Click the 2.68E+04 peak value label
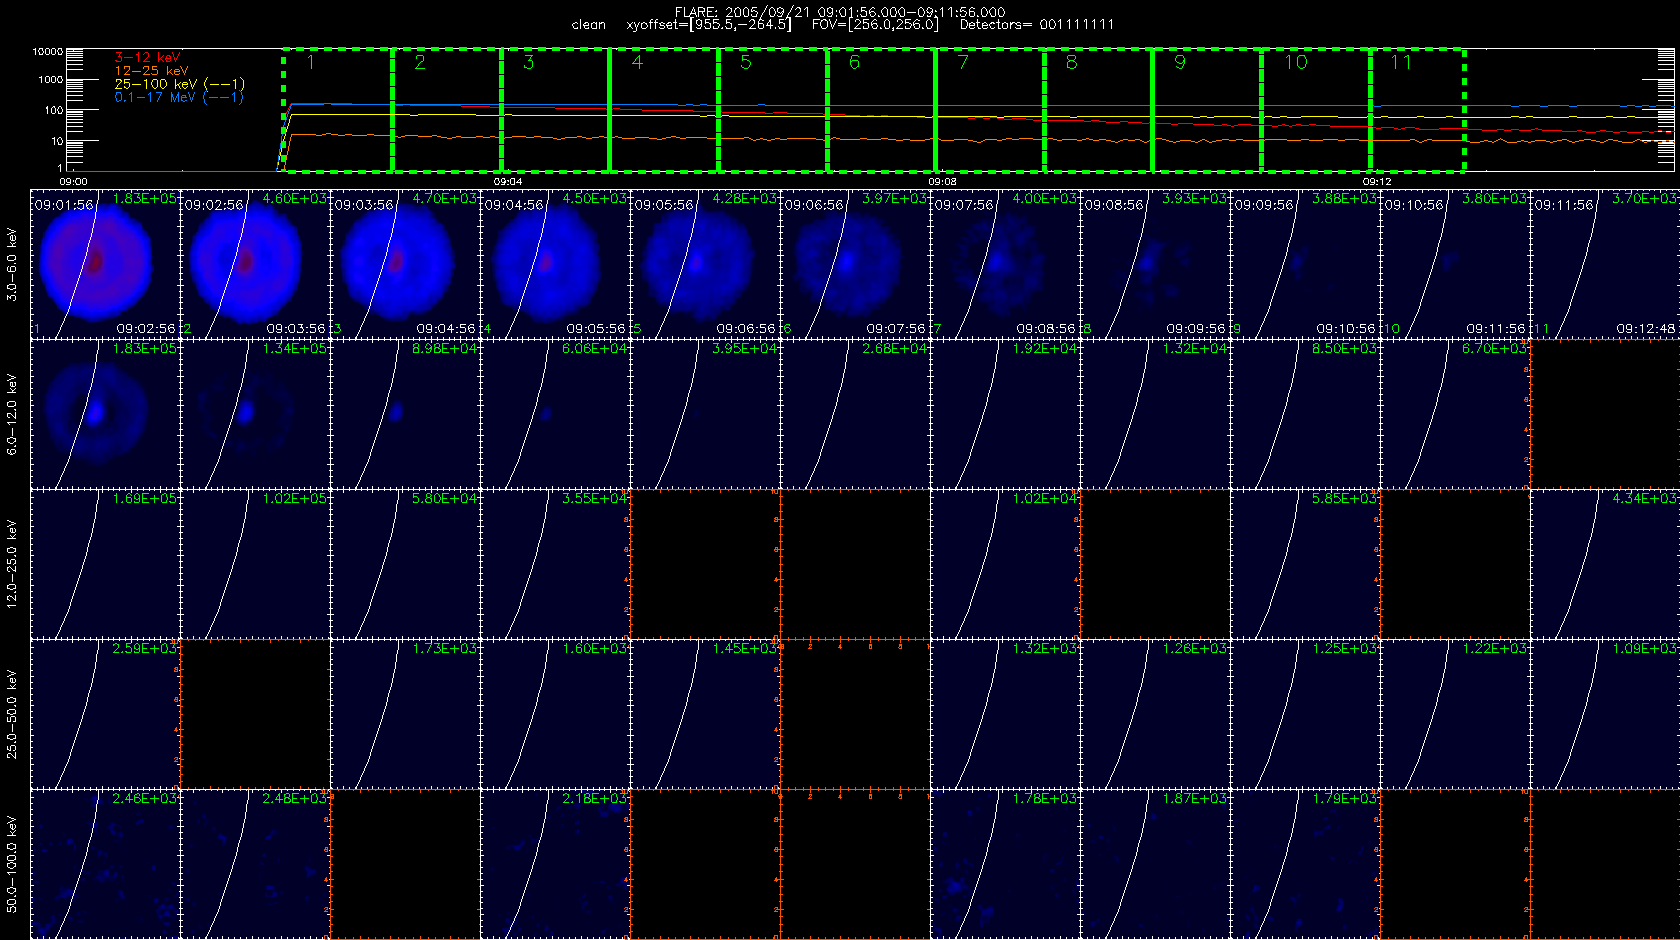 [895, 349]
